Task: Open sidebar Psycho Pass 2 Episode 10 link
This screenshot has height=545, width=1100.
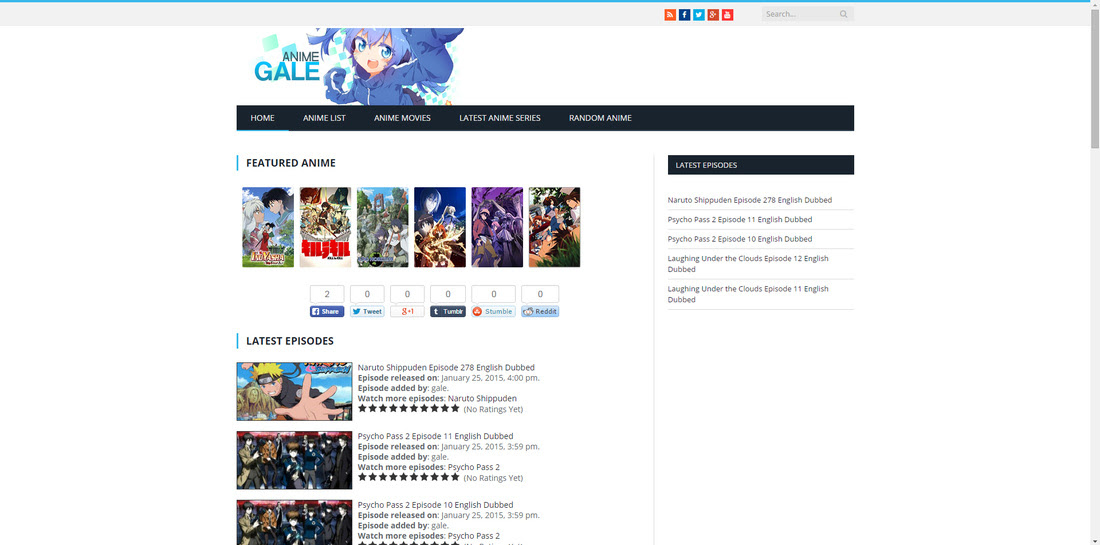Action: 740,239
